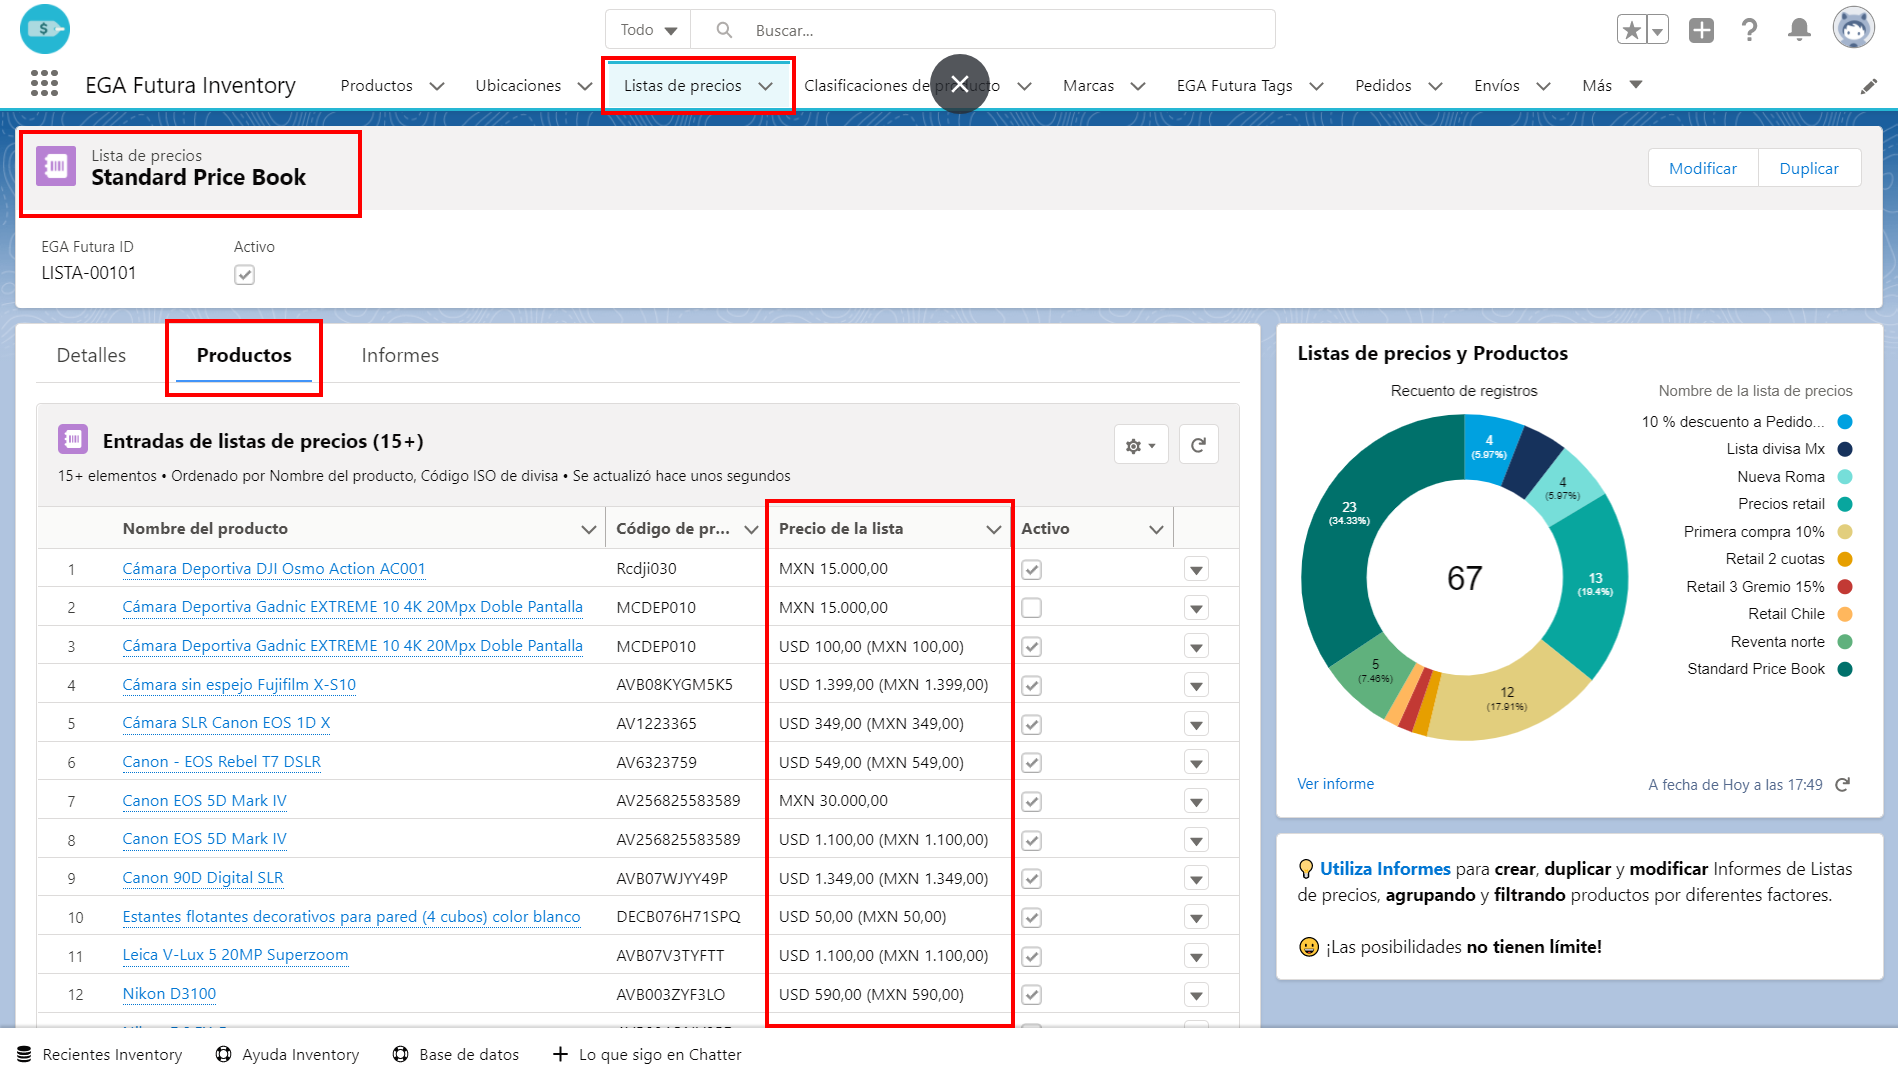Refresh the price list entries table

pos(1198,445)
